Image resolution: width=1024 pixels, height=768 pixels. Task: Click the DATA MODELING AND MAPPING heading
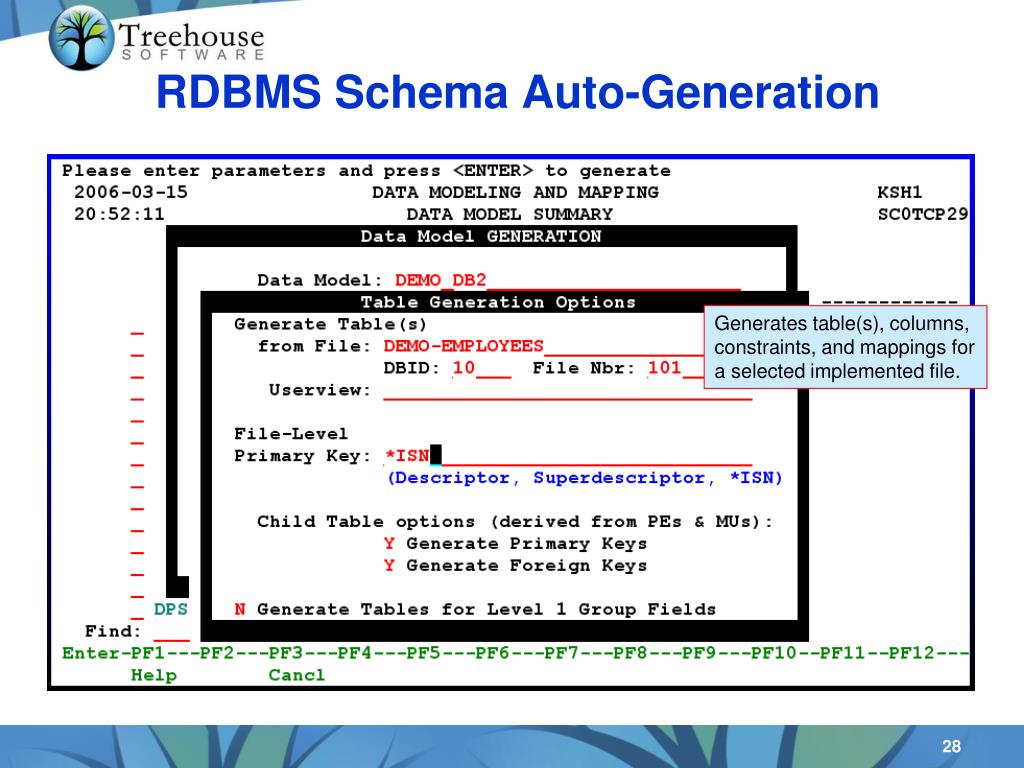click(x=515, y=193)
